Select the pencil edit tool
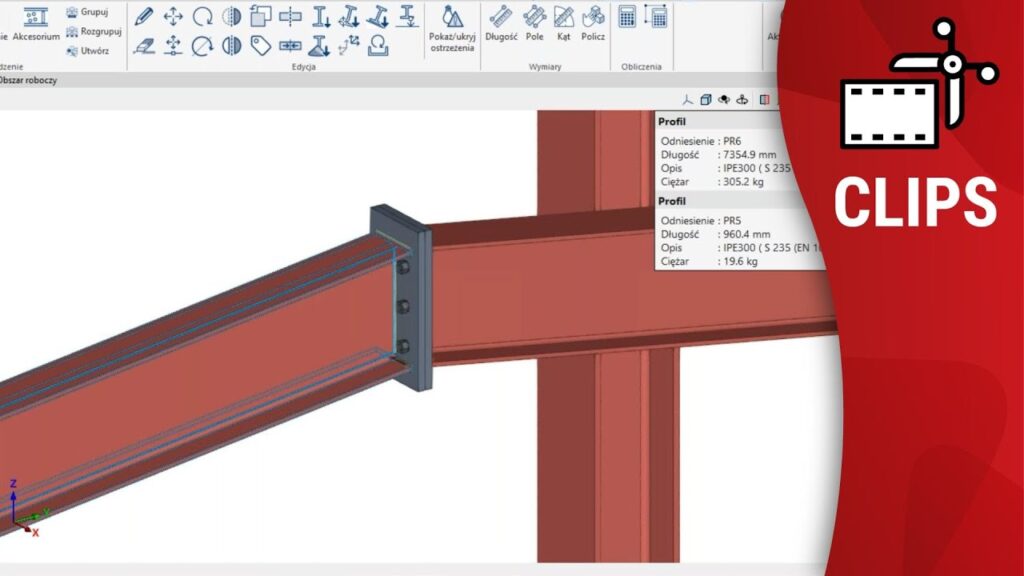1024x576 pixels. (144, 16)
